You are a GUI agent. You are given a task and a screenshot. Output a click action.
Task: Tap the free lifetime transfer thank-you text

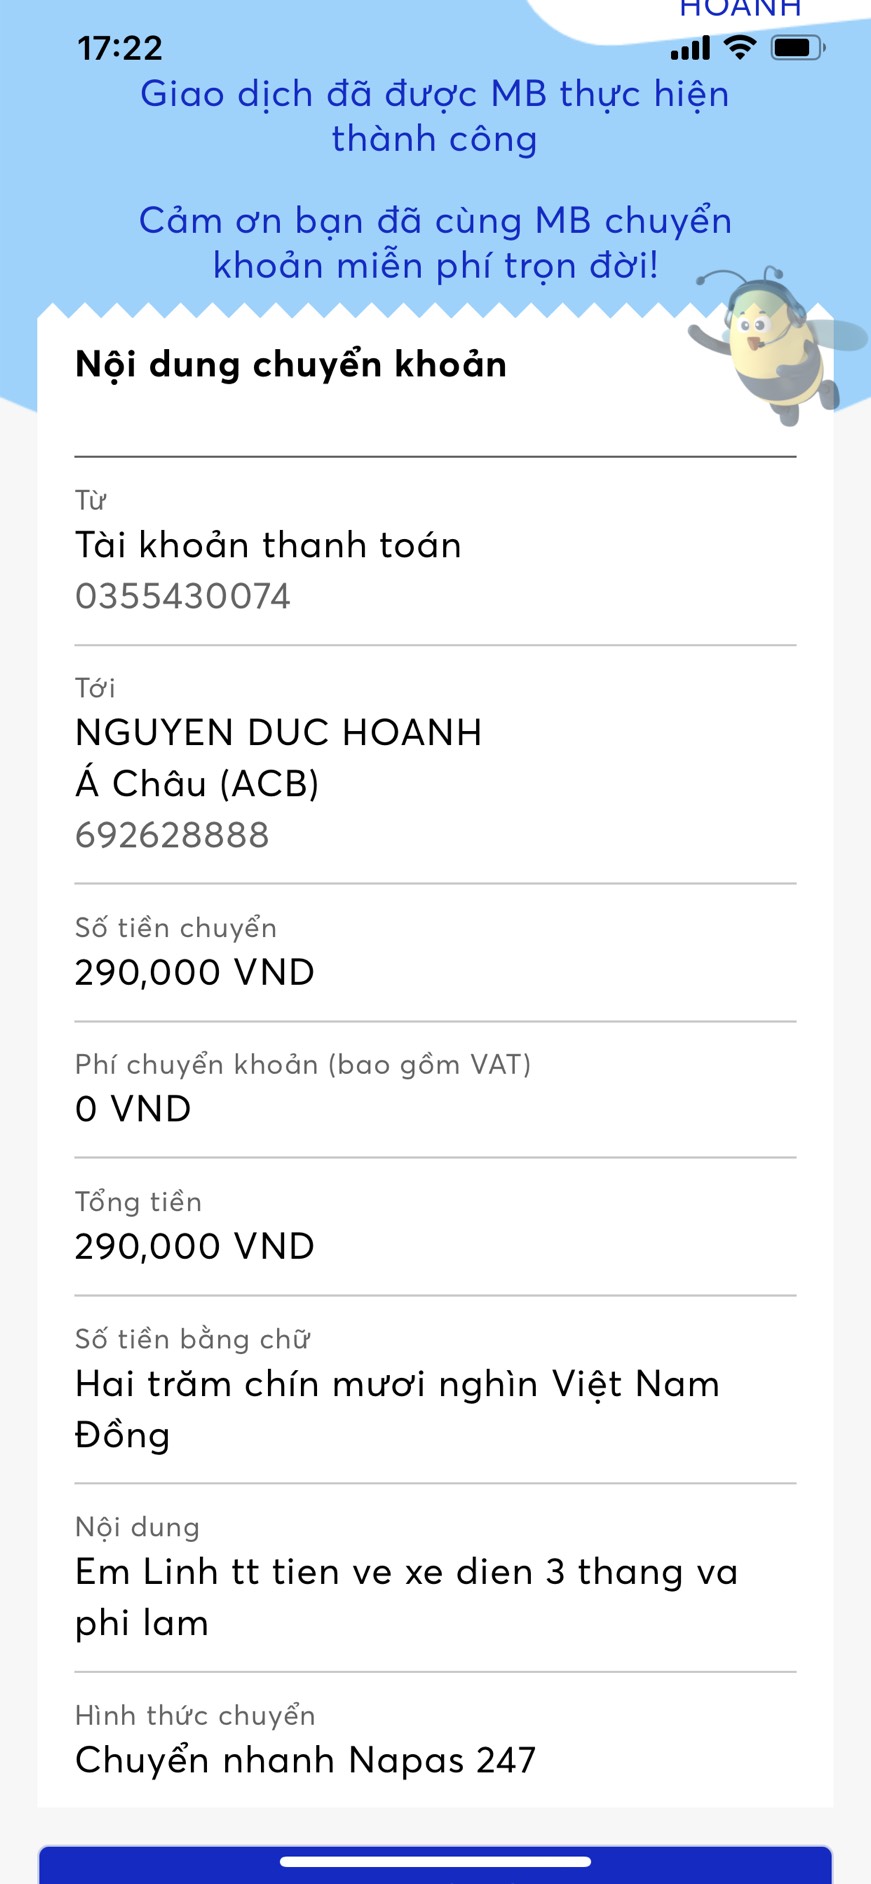pos(435,243)
